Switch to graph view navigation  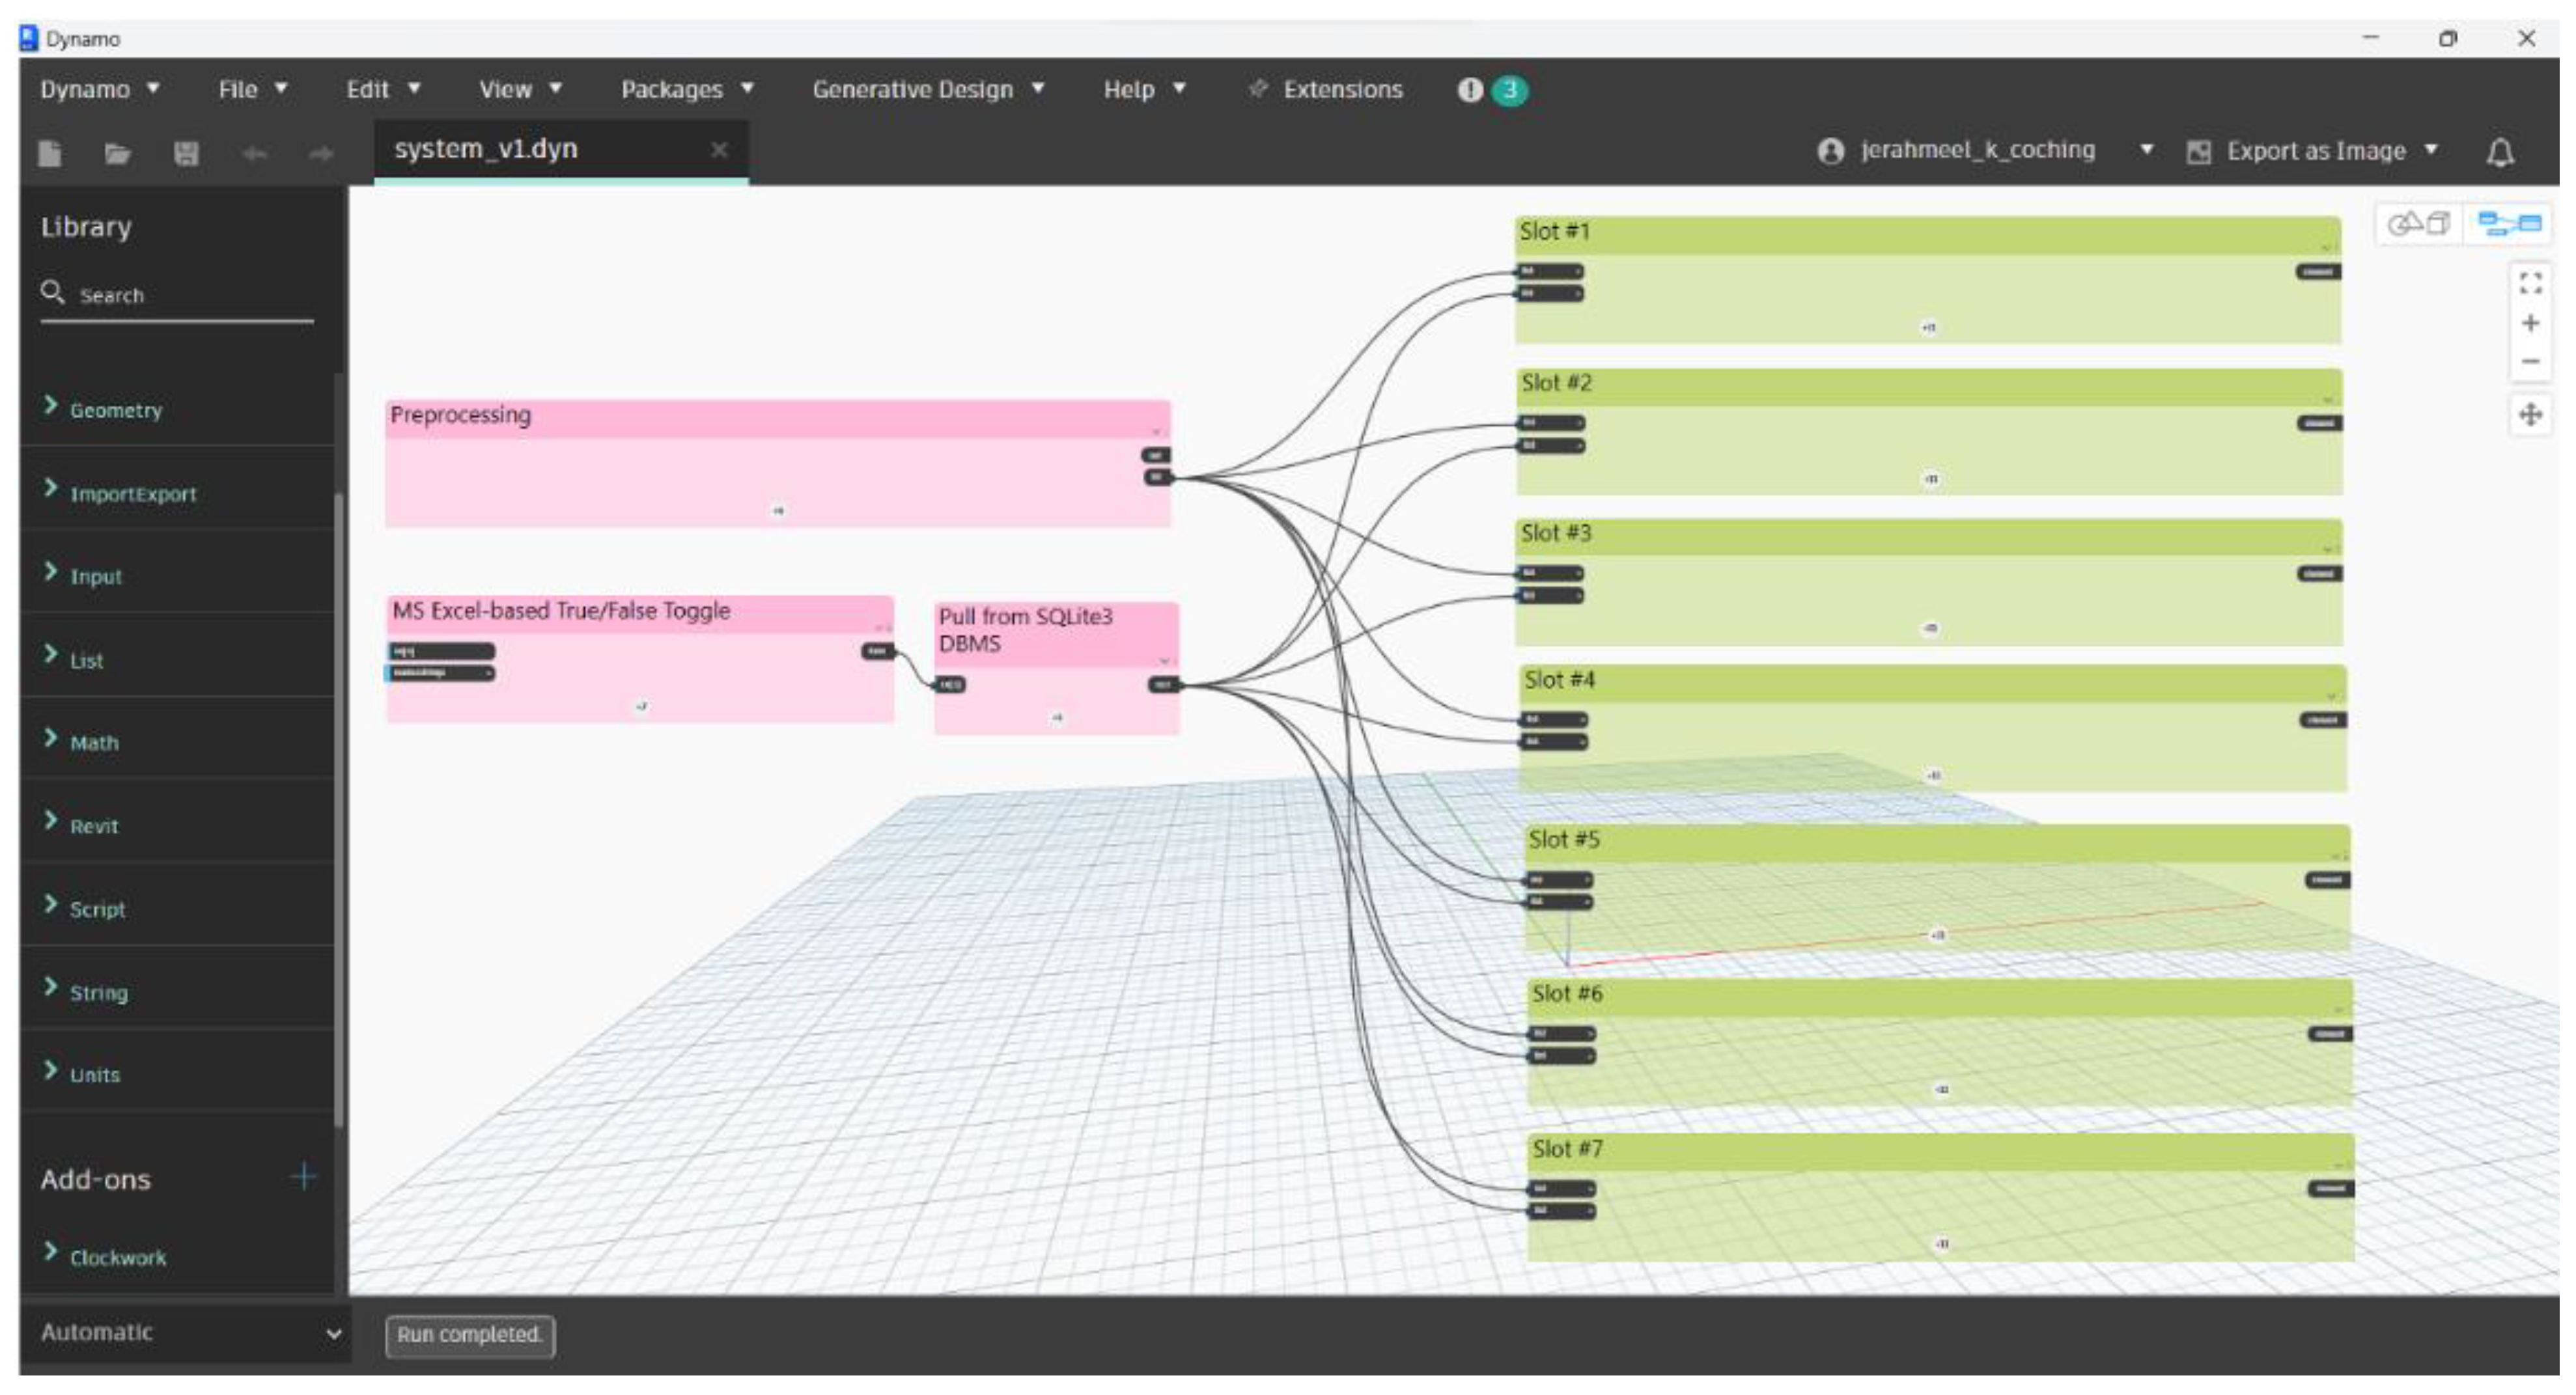coord(2509,223)
